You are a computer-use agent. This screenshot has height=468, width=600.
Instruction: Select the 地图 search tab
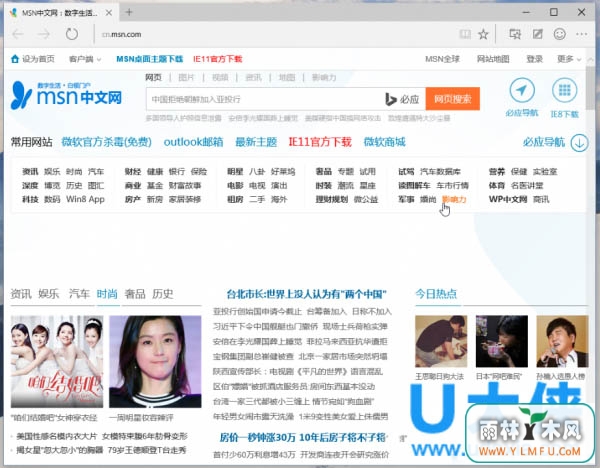coord(286,77)
